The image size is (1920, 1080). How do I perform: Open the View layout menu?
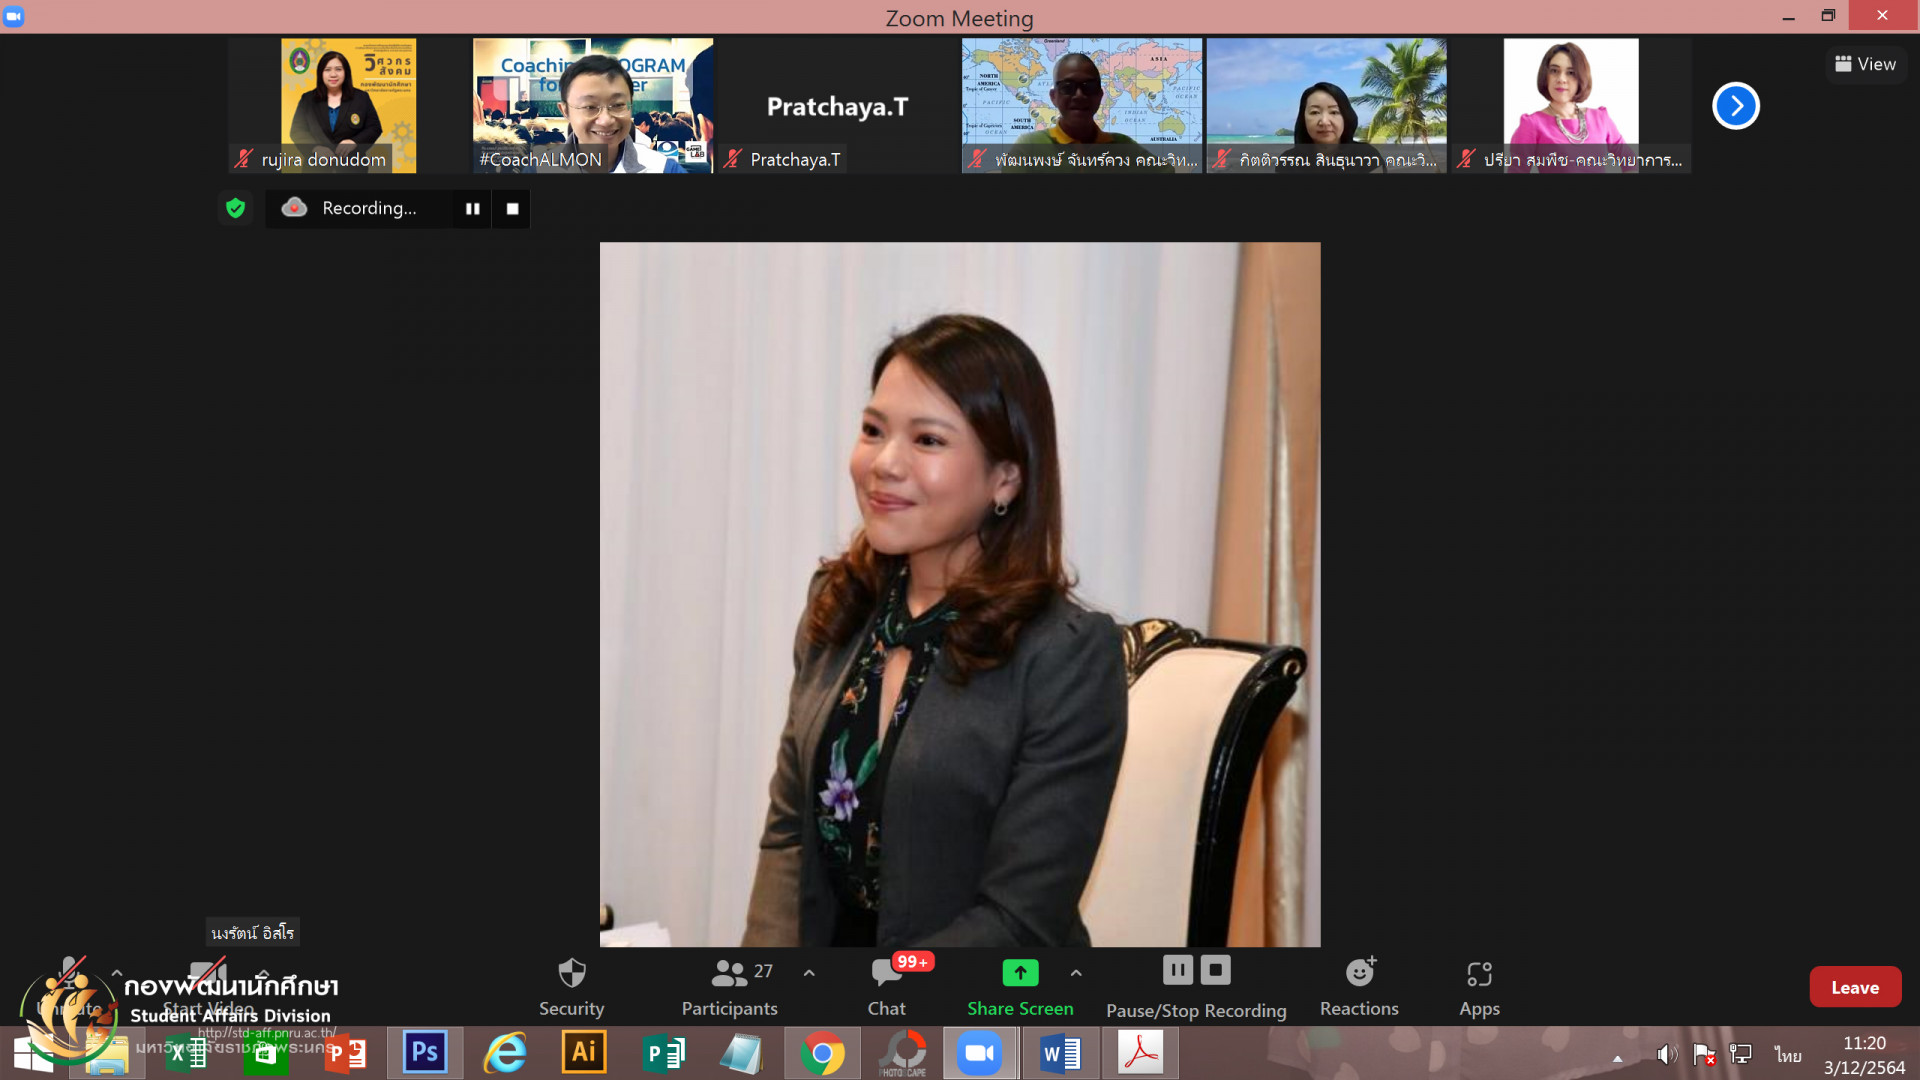pos(1866,64)
